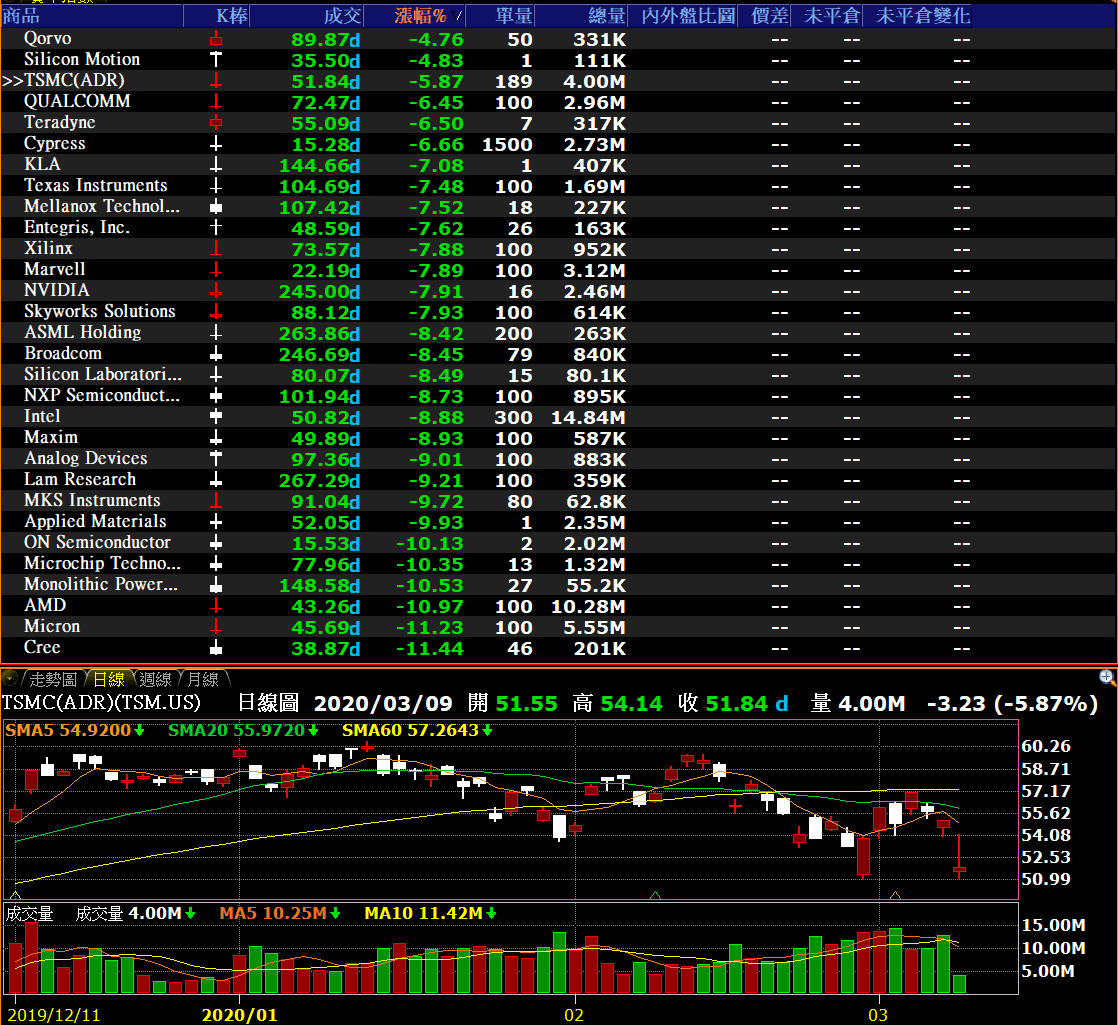The image size is (1118, 1025).
Task: Click the Teradyne candlestick icon
Action: click(216, 123)
